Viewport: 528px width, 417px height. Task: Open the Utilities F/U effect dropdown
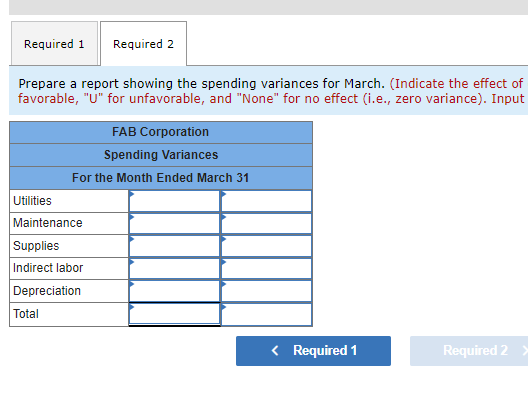pos(266,201)
